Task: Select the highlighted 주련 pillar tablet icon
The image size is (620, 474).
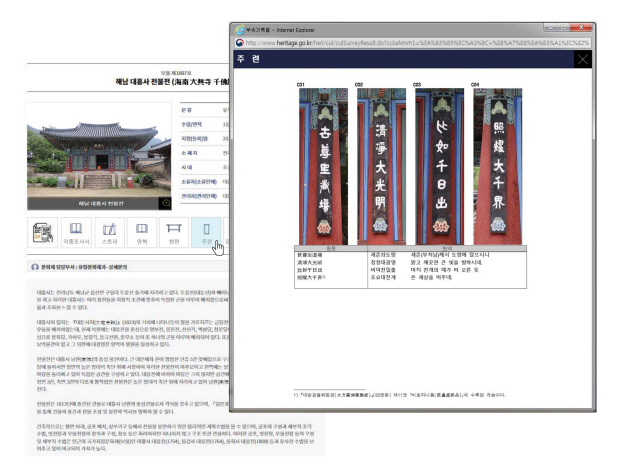Action: [x=206, y=232]
